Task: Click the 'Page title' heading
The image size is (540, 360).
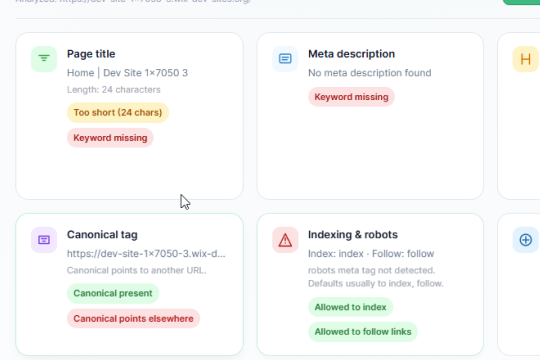Action: 91,54
